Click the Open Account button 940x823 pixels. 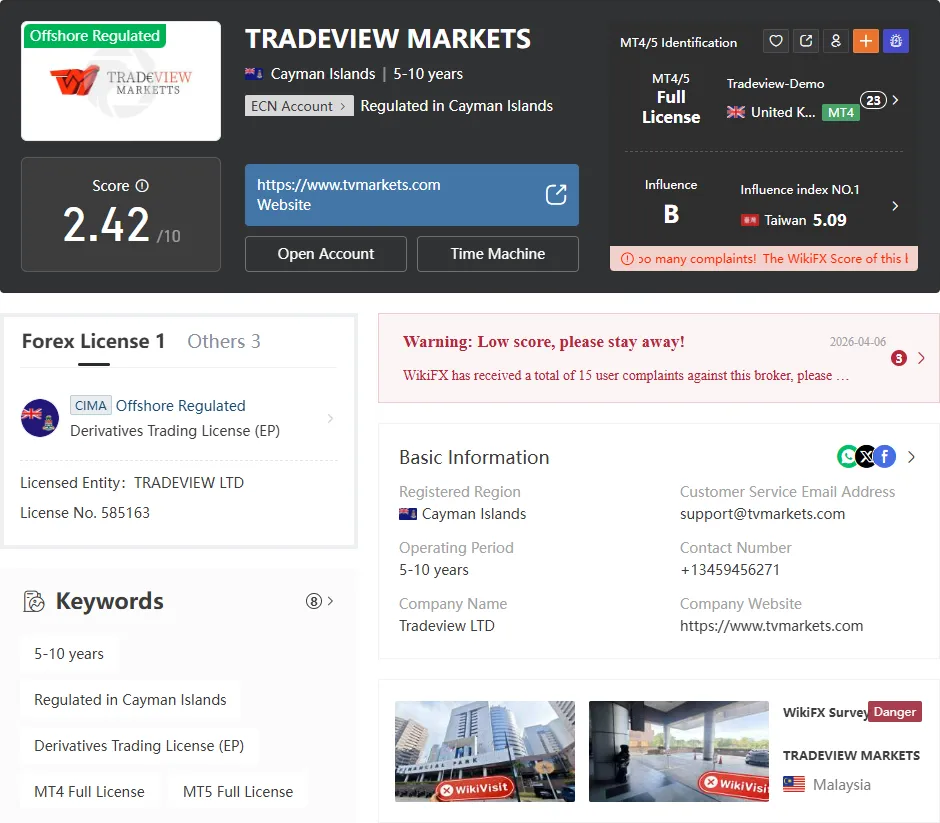[326, 254]
